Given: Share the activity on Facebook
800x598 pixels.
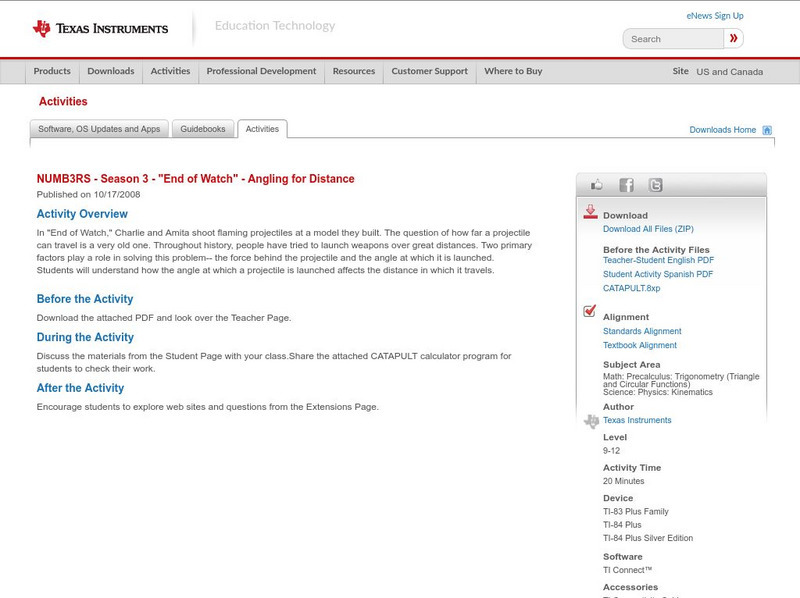Looking at the screenshot, I should [x=626, y=184].
